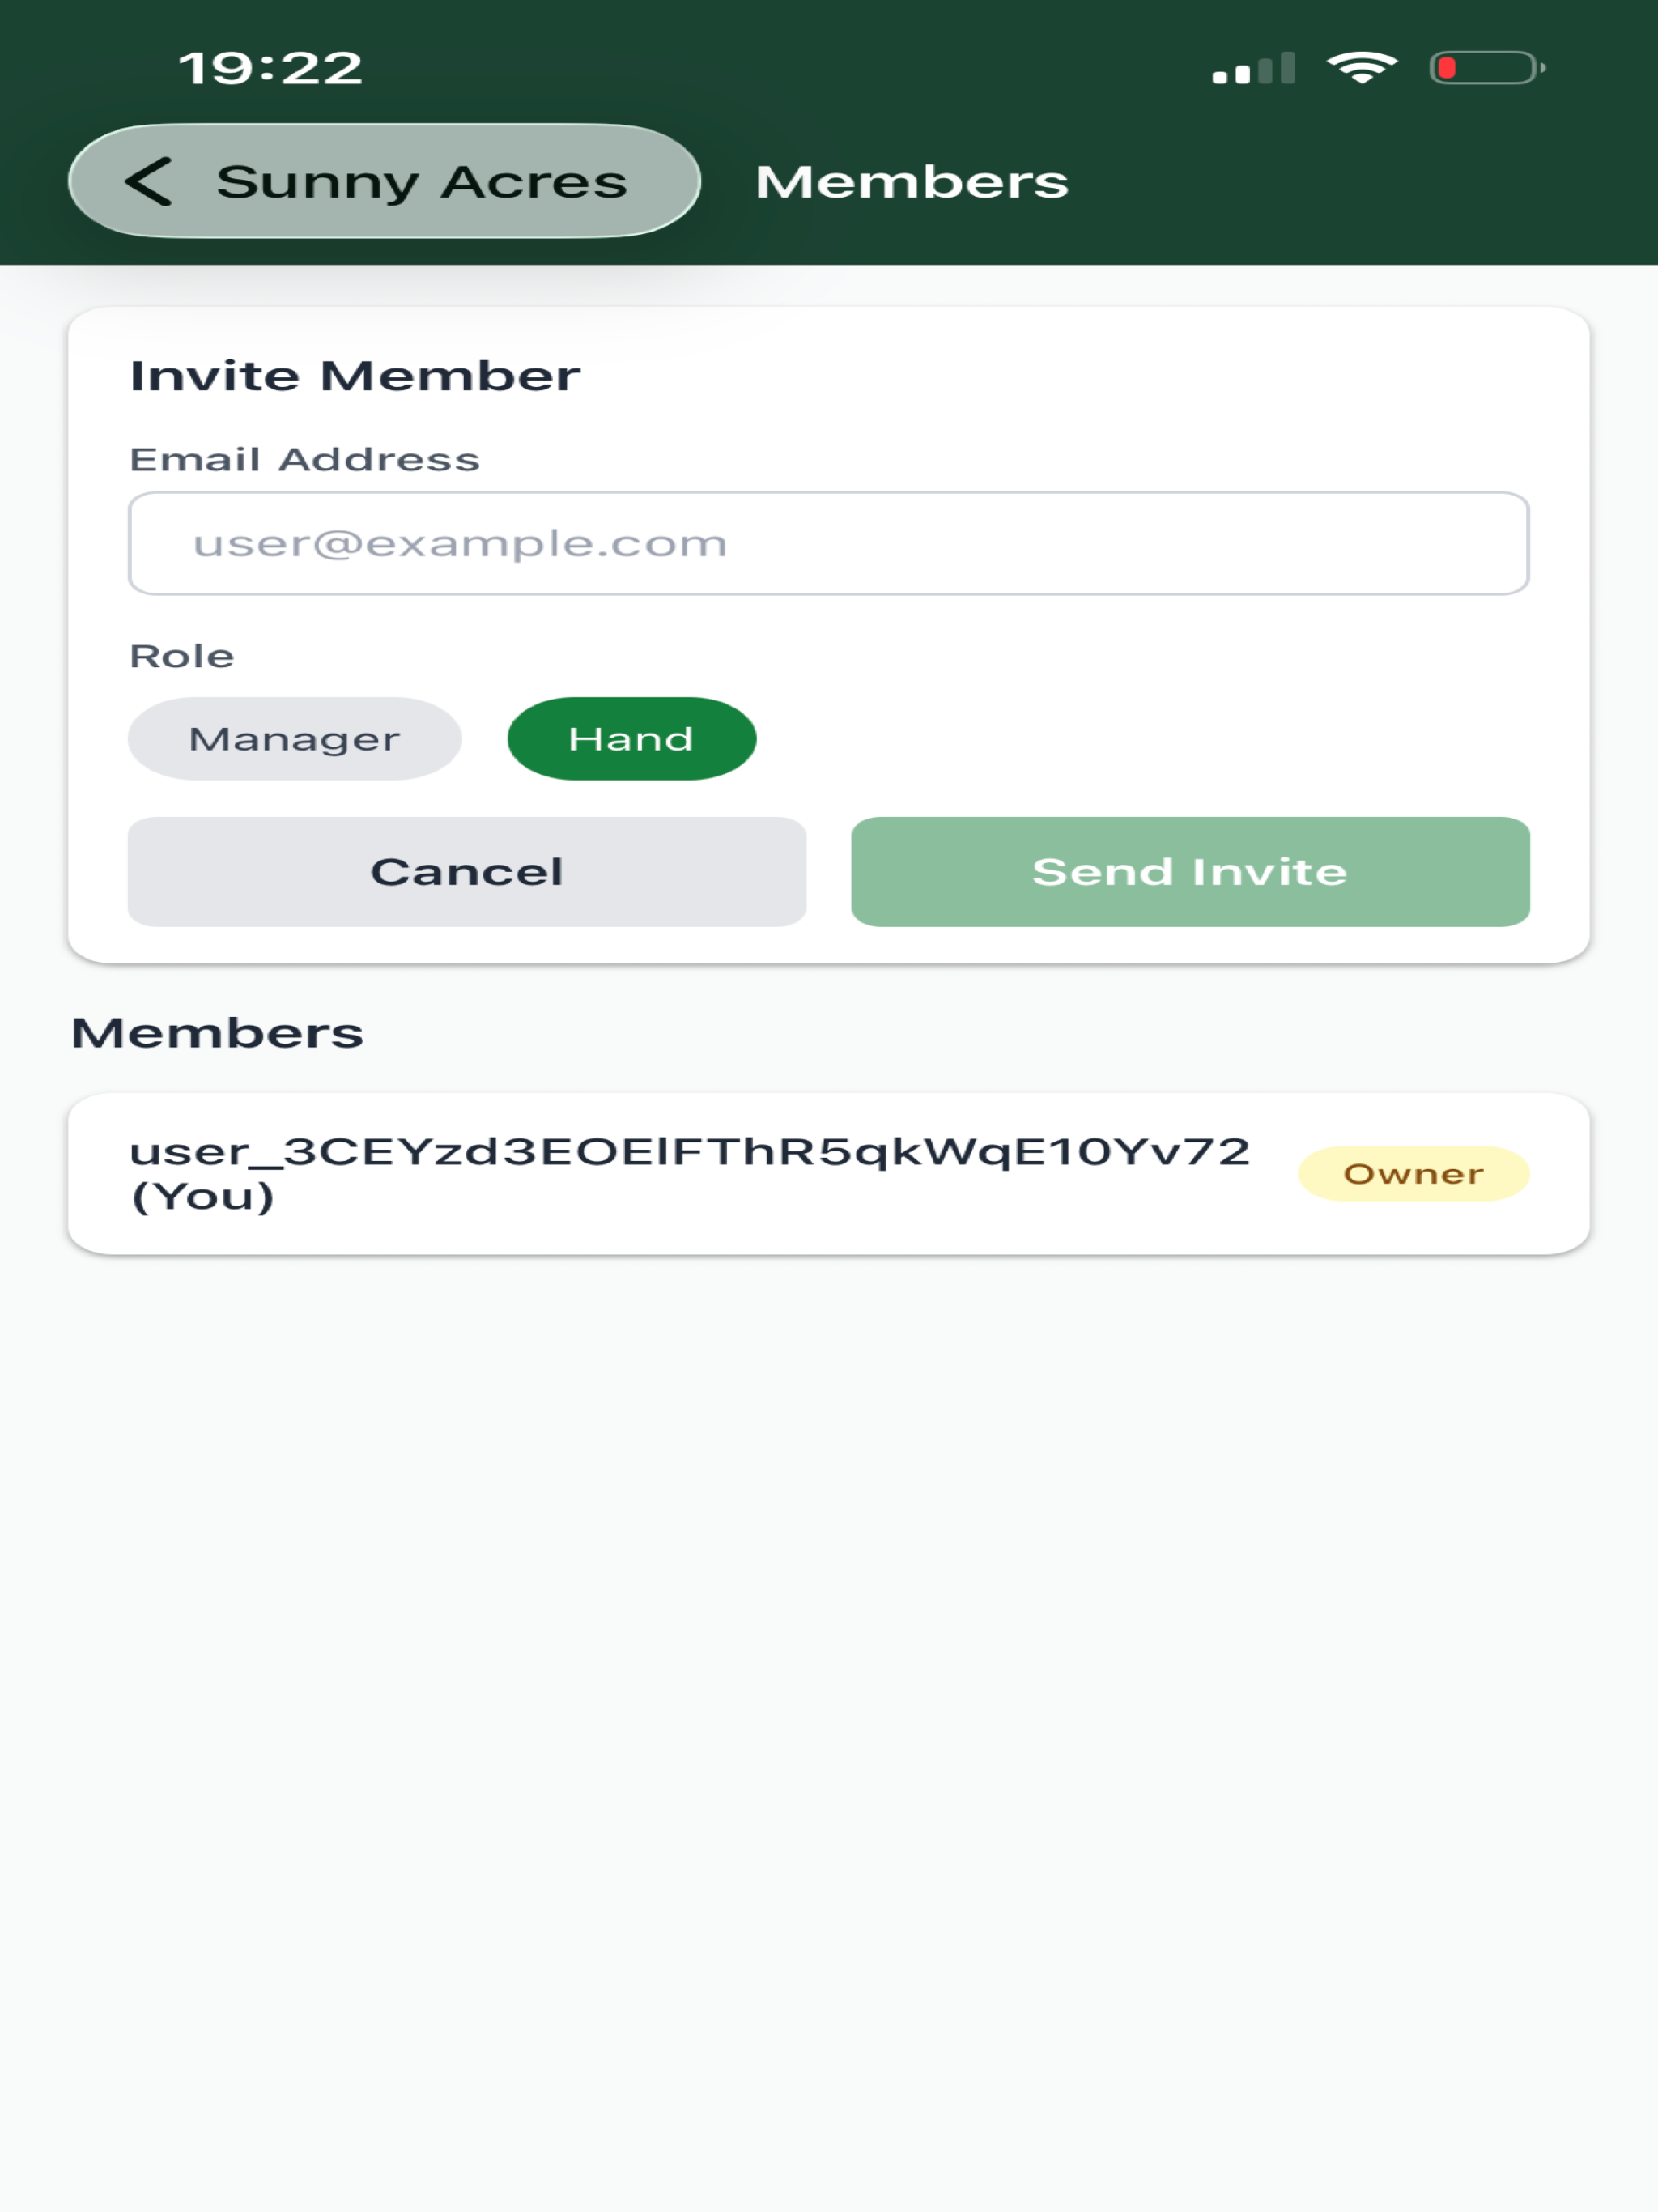
Task: Tap the Members page title in header
Action: point(912,182)
